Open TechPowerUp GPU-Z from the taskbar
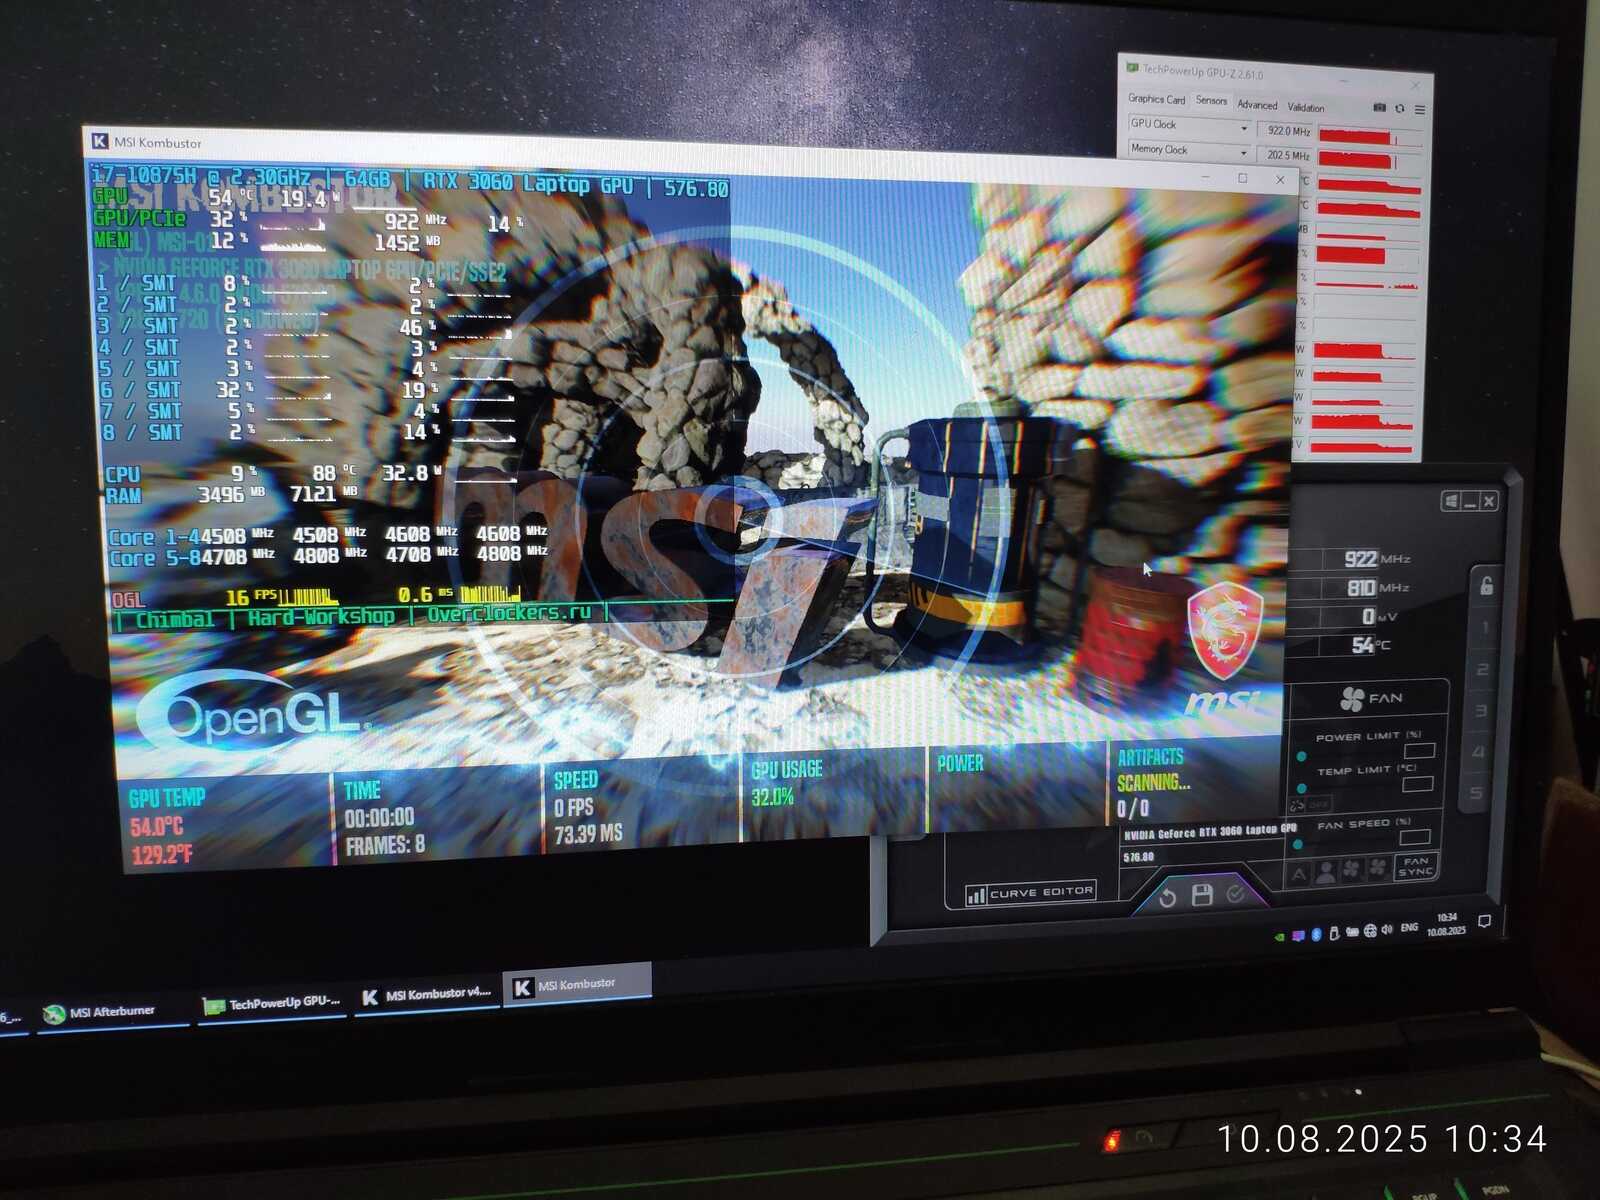1600x1200 pixels. pyautogui.click(x=272, y=1003)
